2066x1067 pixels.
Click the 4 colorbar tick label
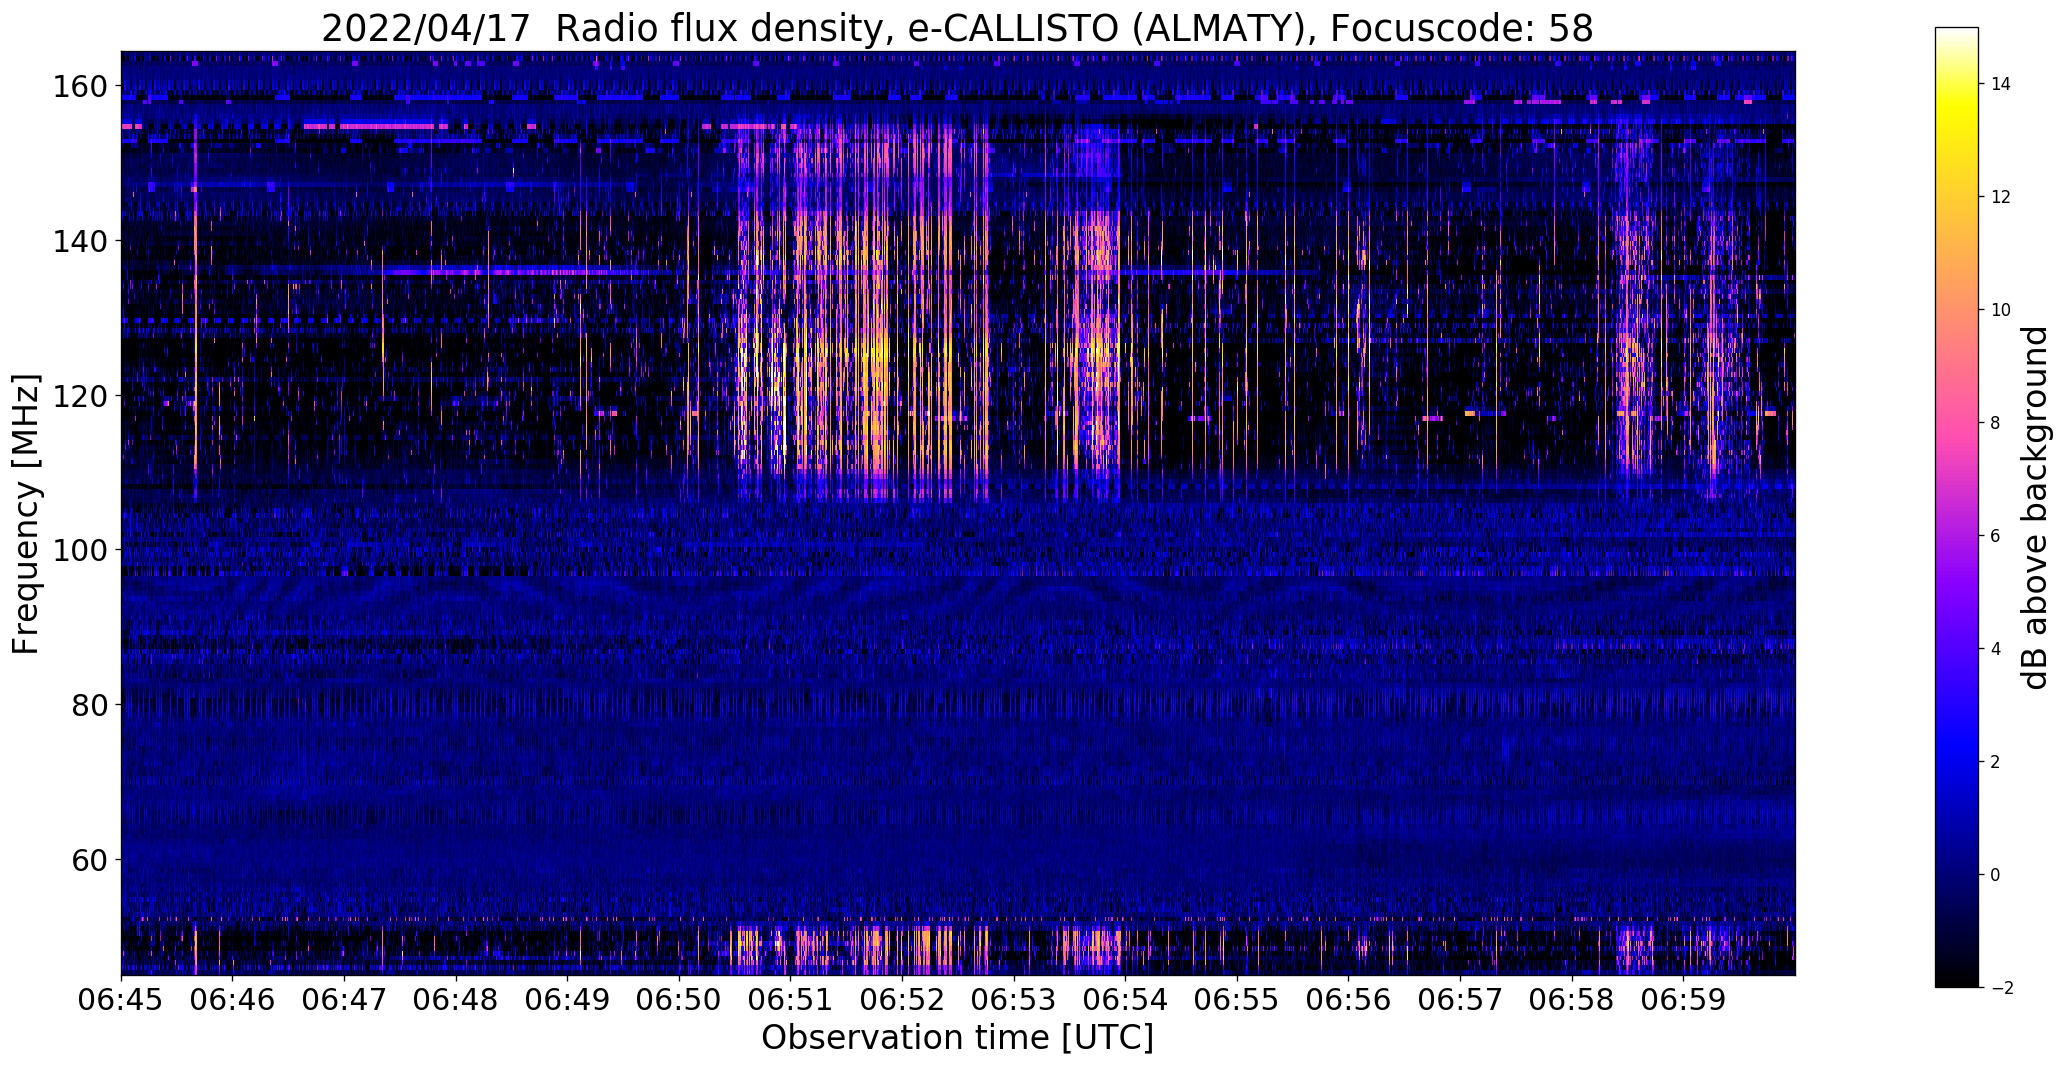[1995, 649]
